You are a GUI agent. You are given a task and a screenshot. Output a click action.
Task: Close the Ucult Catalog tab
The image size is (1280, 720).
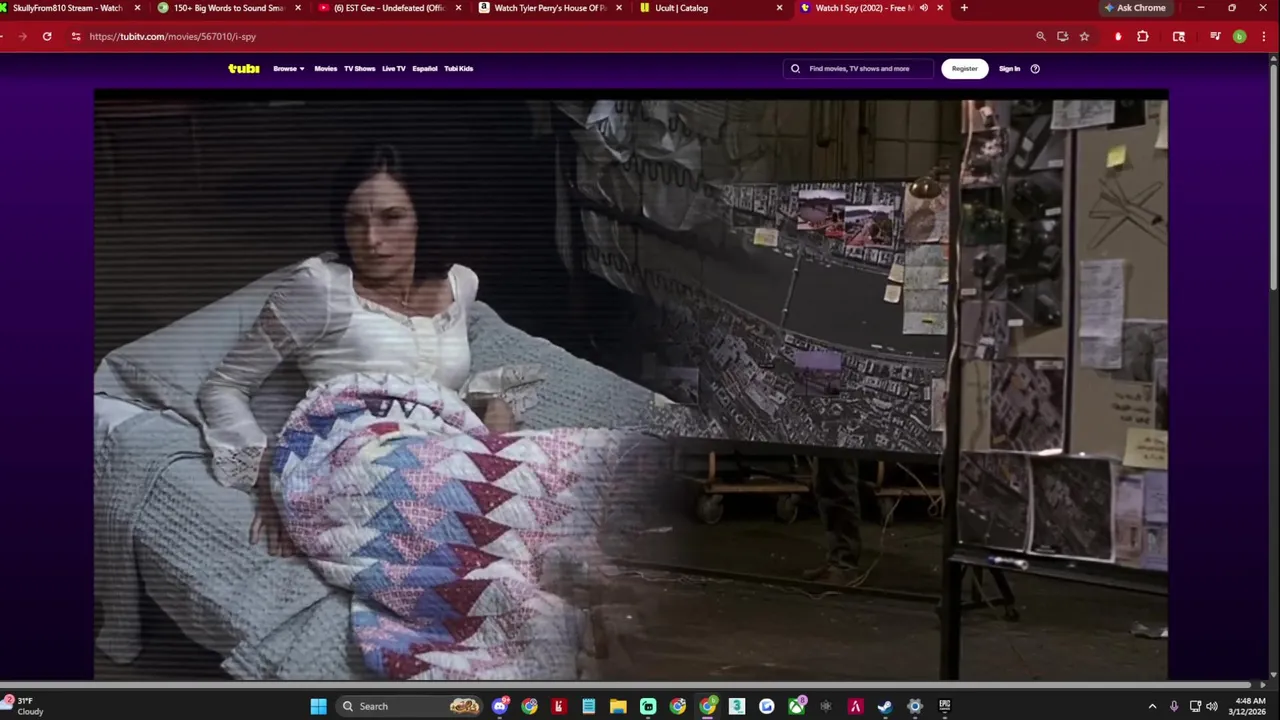click(780, 8)
